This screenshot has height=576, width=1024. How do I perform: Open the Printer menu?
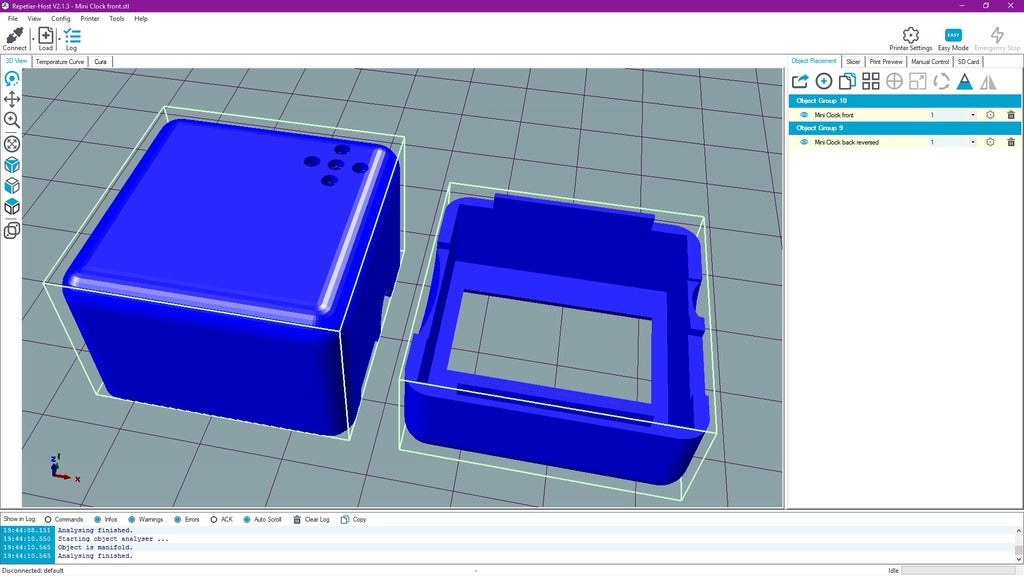tap(90, 18)
